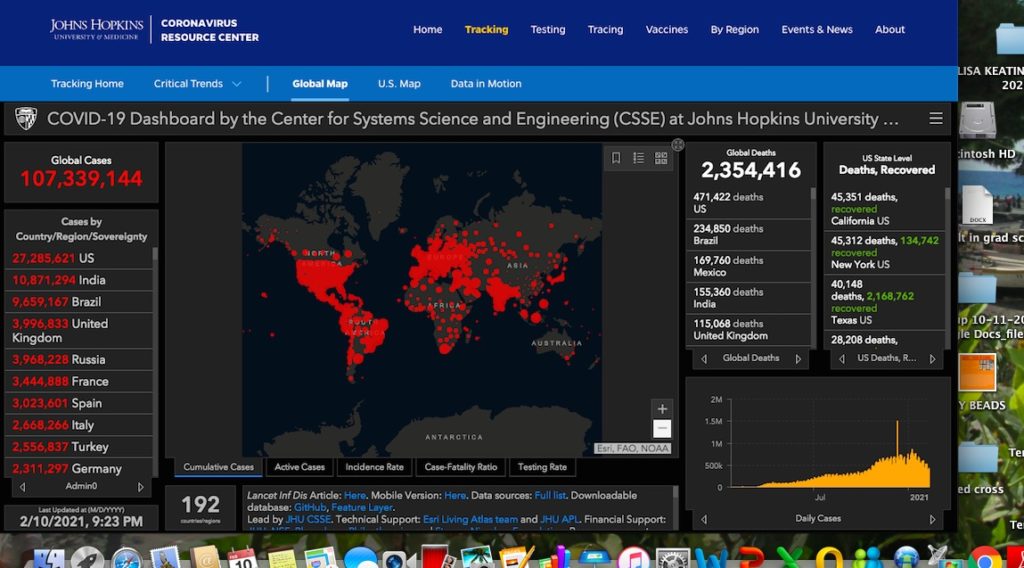Image resolution: width=1024 pixels, height=568 pixels.
Task: Open the Tracing nav item
Action: click(x=605, y=29)
